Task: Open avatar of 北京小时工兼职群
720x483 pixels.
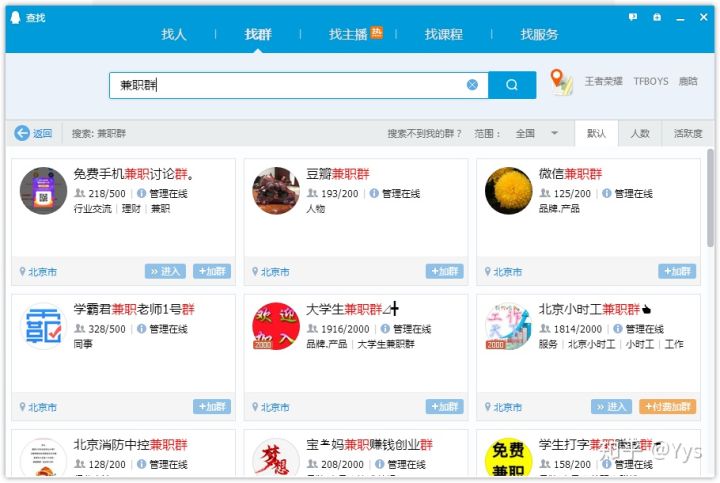Action: click(x=508, y=326)
